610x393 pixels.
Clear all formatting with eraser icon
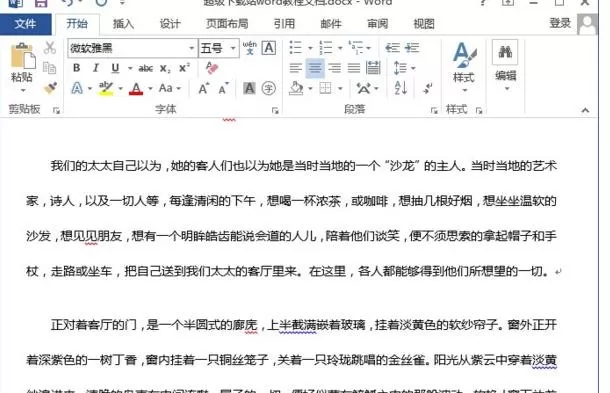coord(212,68)
